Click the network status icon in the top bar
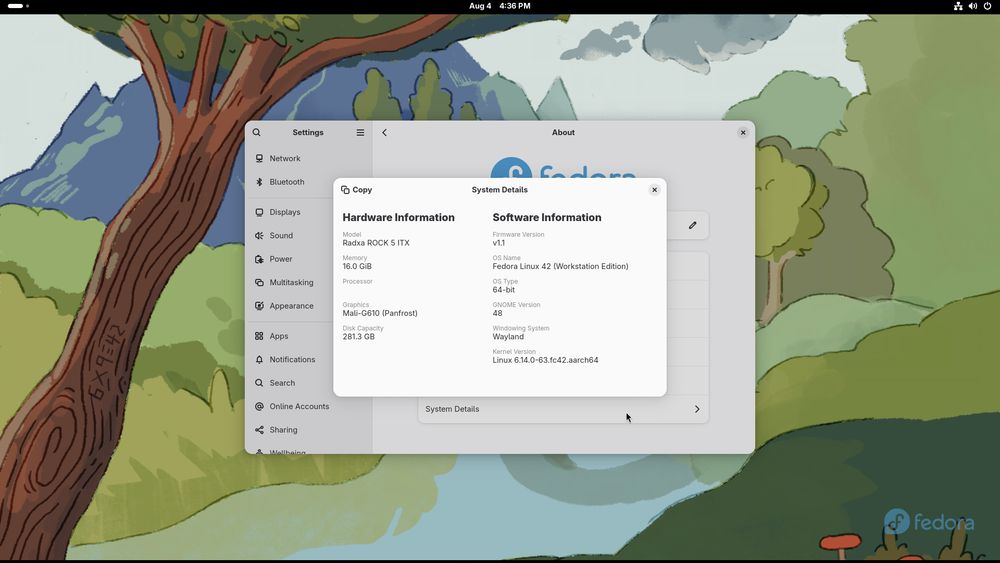 [x=958, y=6]
